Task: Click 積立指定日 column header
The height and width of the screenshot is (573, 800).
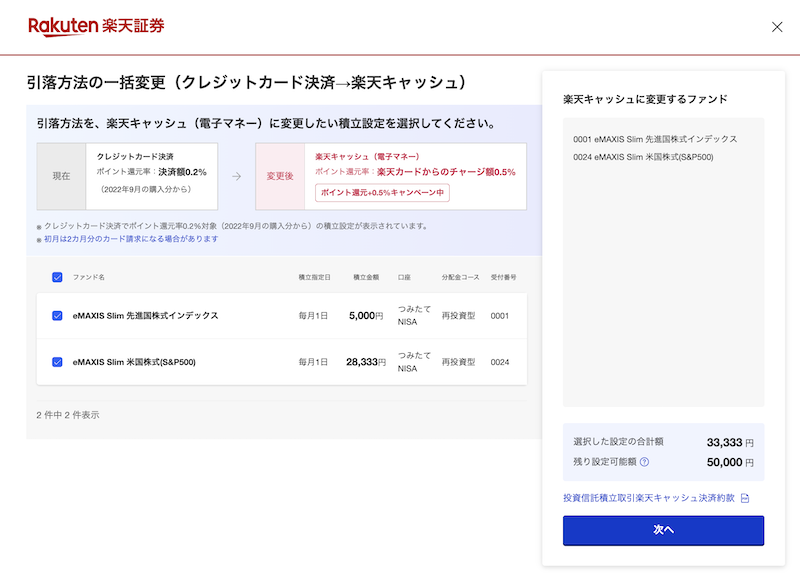Action: pyautogui.click(x=314, y=277)
